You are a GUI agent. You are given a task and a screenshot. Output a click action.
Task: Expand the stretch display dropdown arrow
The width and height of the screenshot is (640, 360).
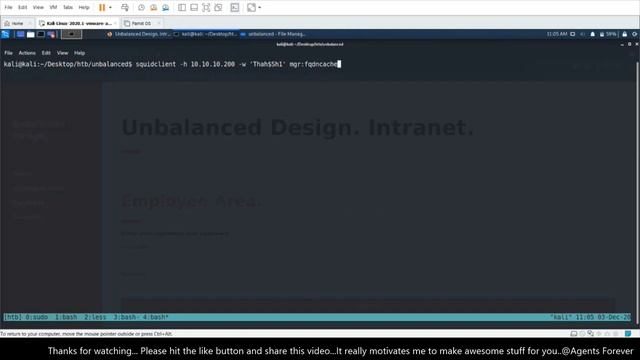click(x=260, y=7)
